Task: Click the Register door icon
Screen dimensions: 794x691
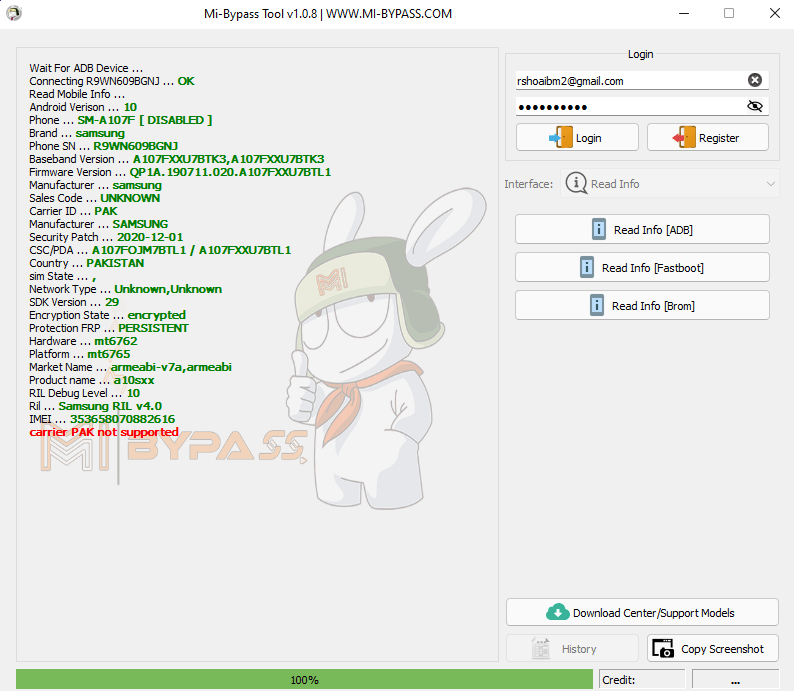Action: 685,138
